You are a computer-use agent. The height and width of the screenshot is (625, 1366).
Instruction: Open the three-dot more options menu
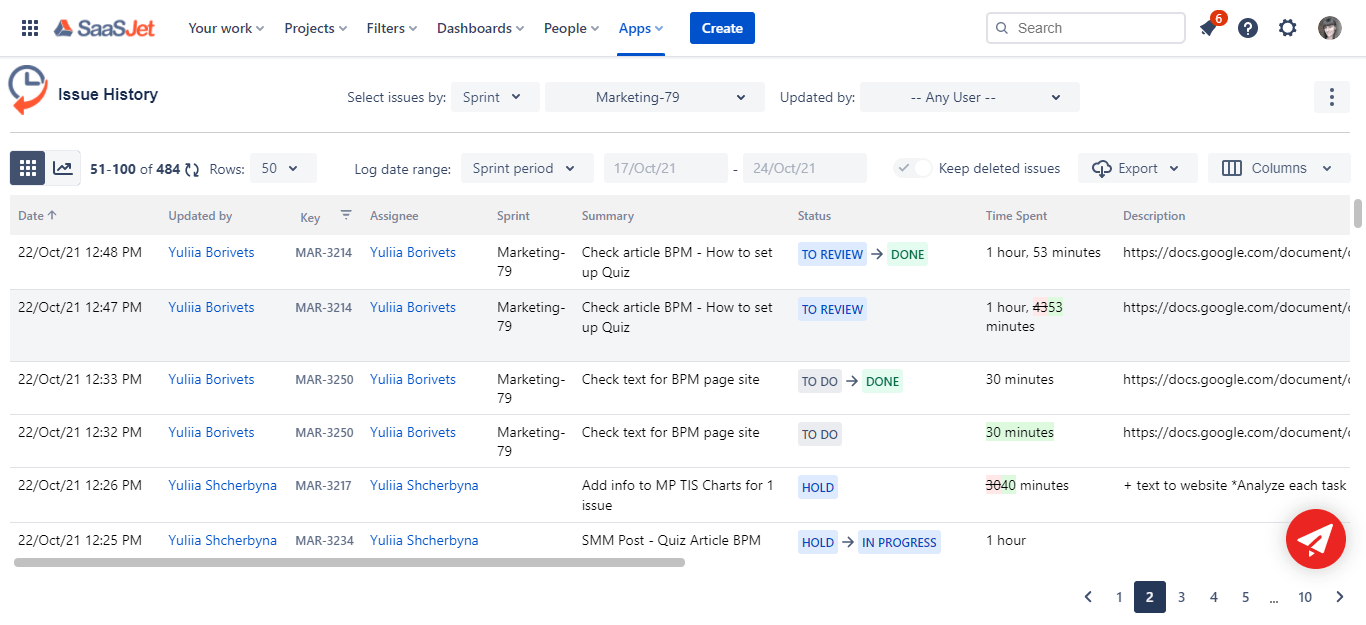[x=1331, y=97]
